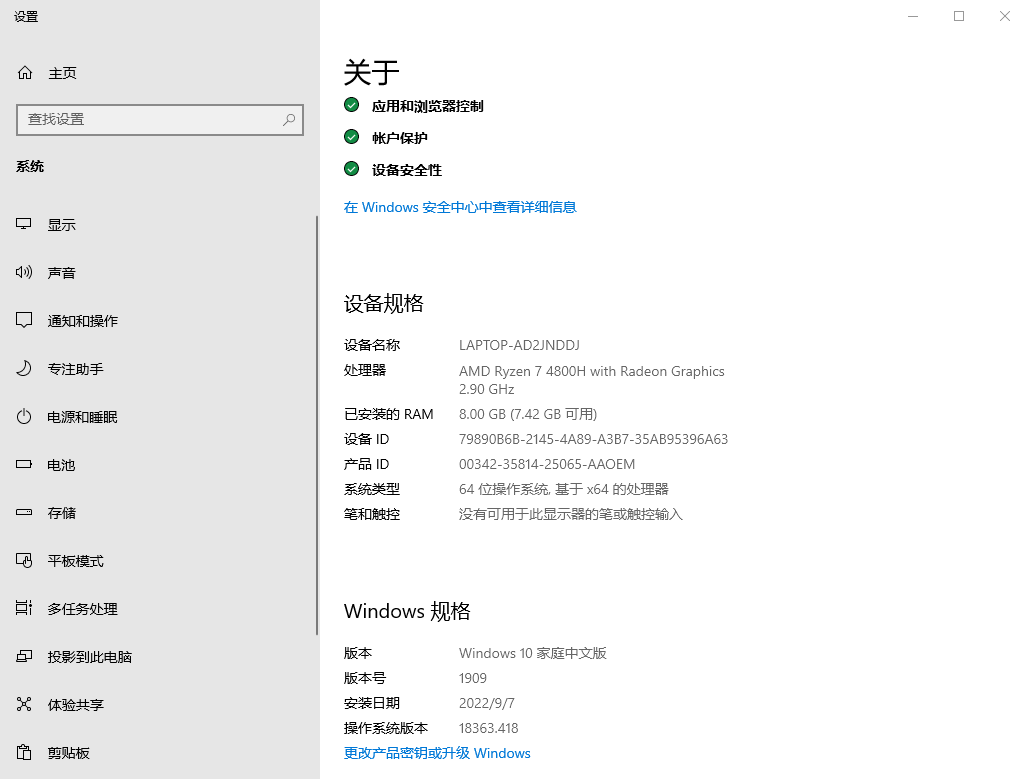
Task: Click system type value 64 位操作系统
Action: [x=563, y=489]
